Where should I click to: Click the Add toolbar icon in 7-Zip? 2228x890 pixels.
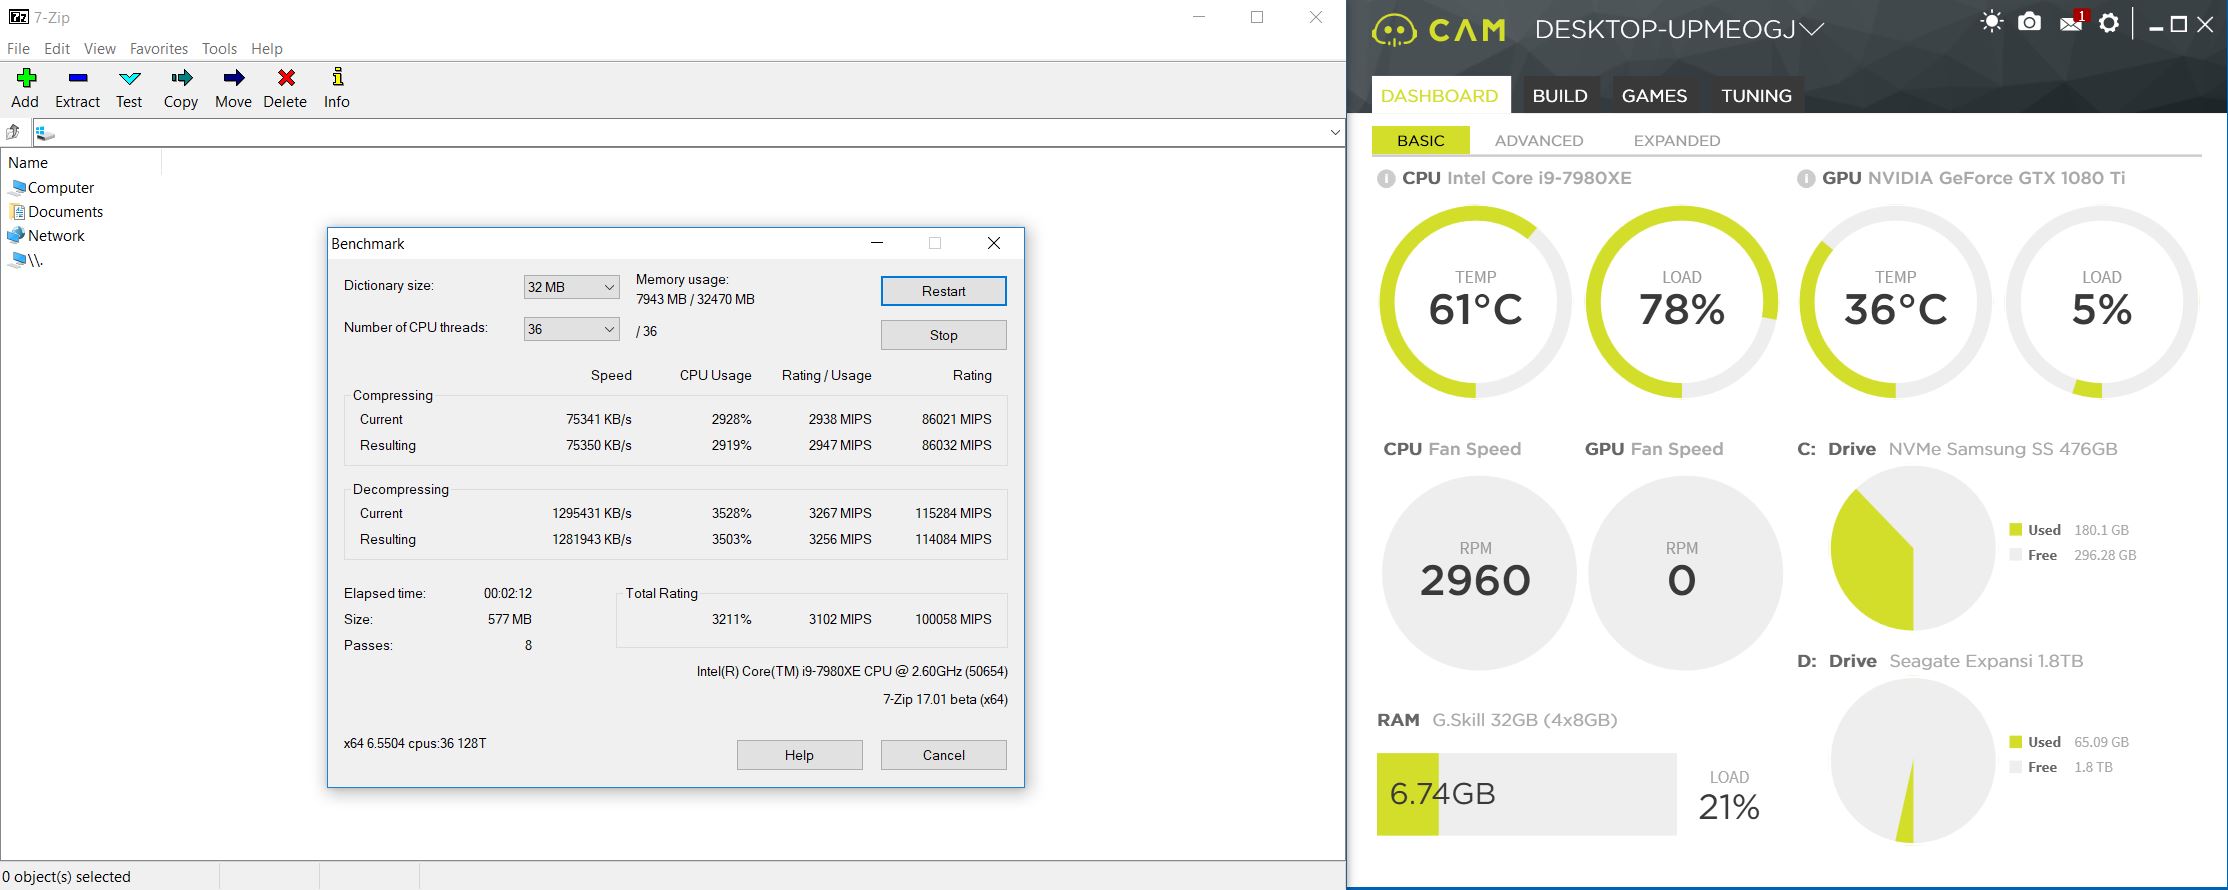(x=26, y=78)
